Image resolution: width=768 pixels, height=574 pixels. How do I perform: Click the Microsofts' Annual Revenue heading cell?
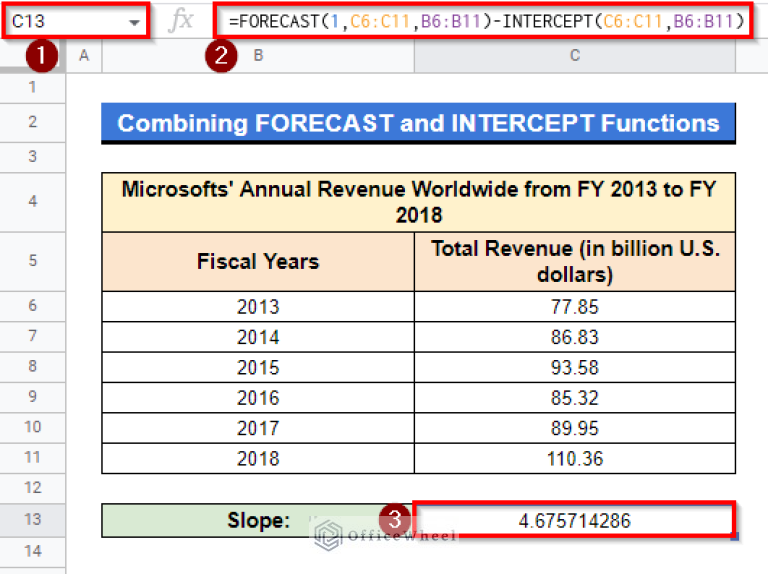(x=418, y=202)
